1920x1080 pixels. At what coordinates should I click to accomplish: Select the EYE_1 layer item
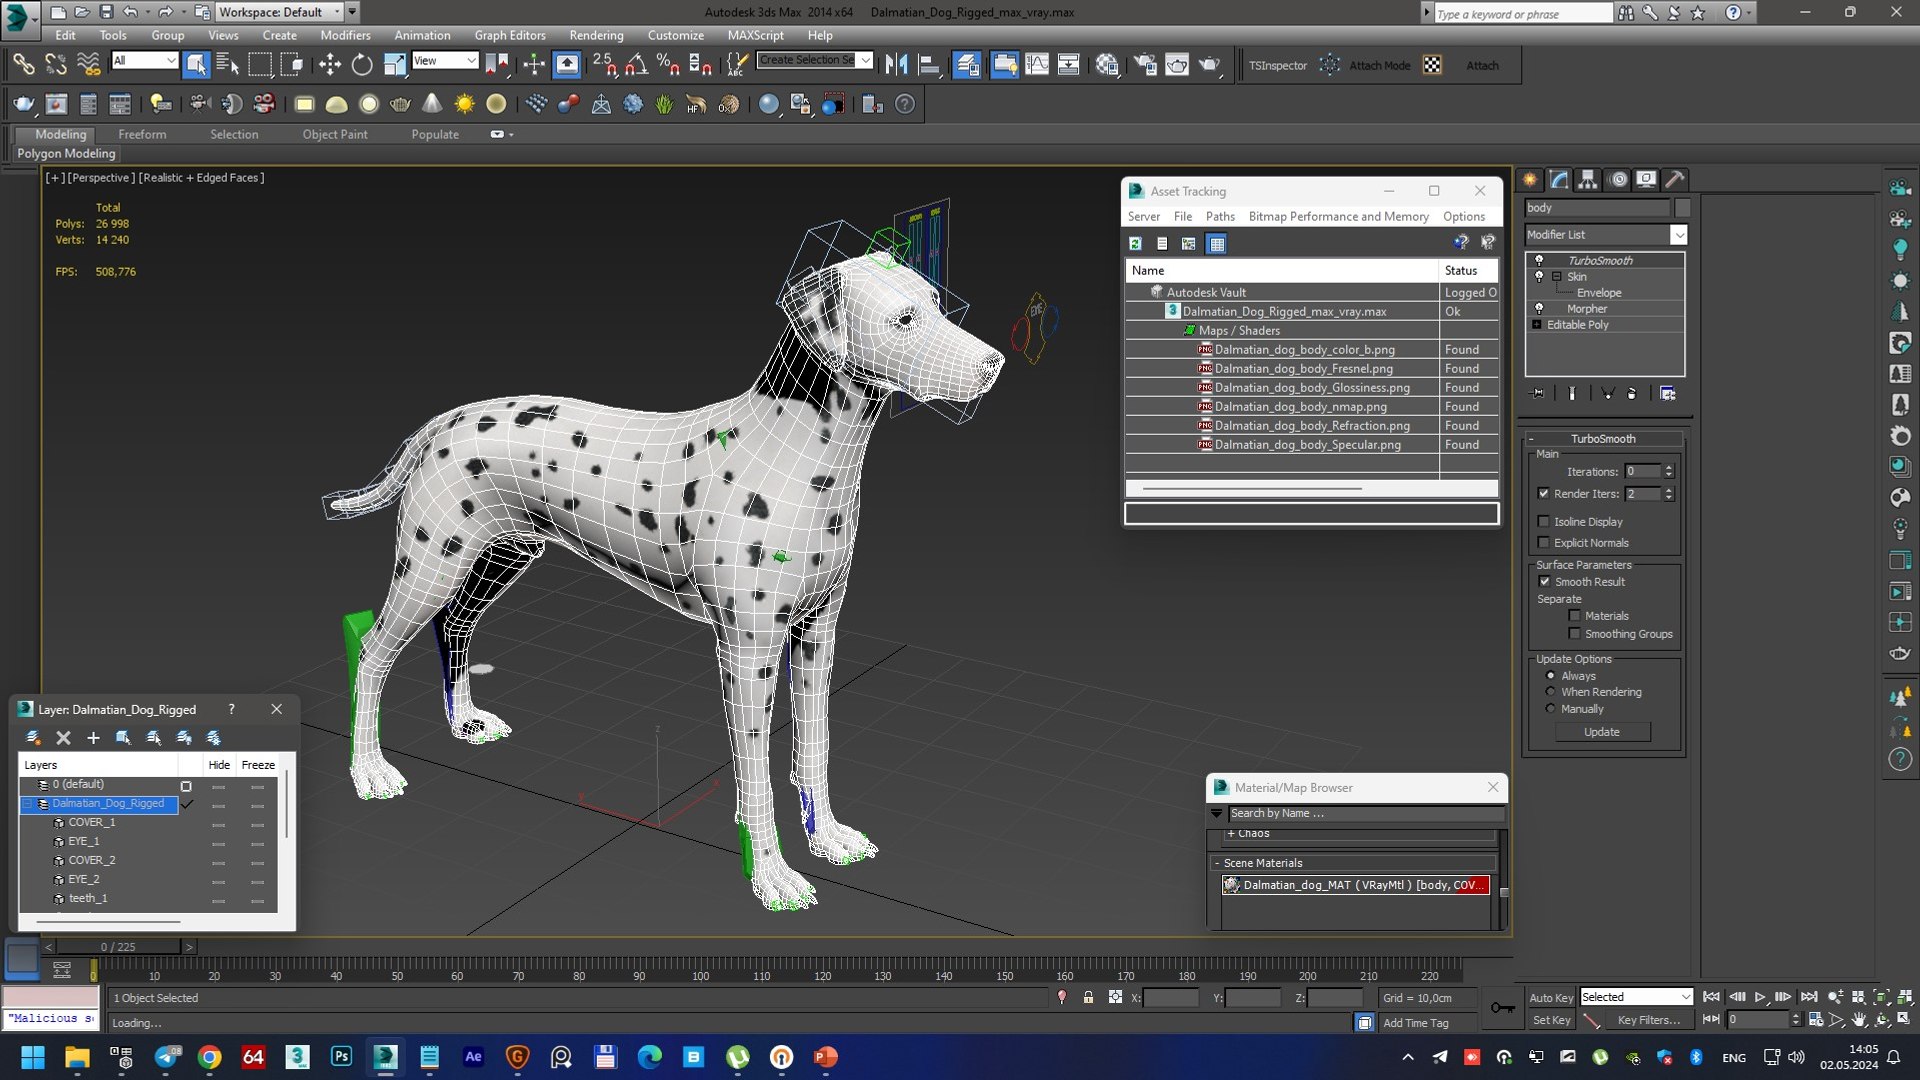click(x=84, y=842)
